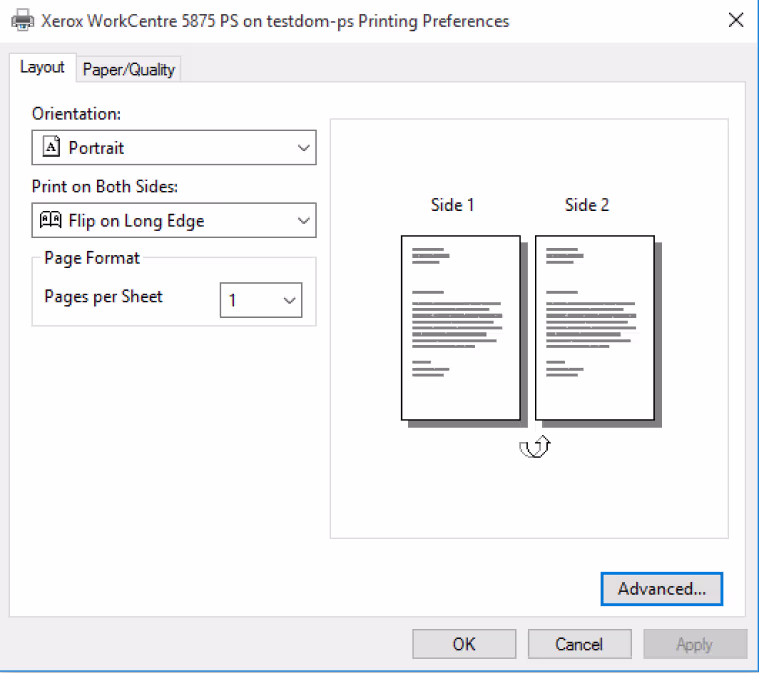This screenshot has width=759, height=673.
Task: Select the Layout tab
Action: (x=42, y=67)
